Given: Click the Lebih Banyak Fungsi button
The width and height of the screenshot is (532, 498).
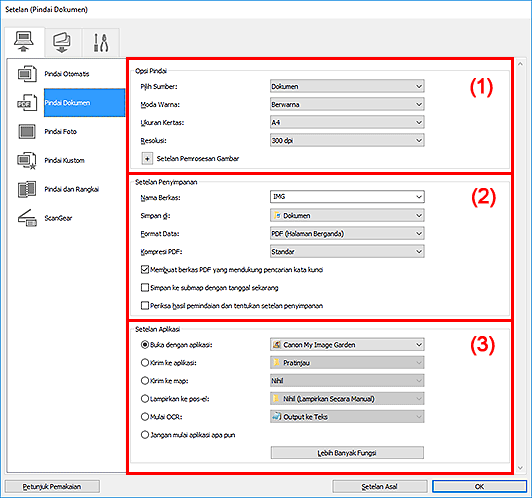Looking at the screenshot, I should 347,453.
